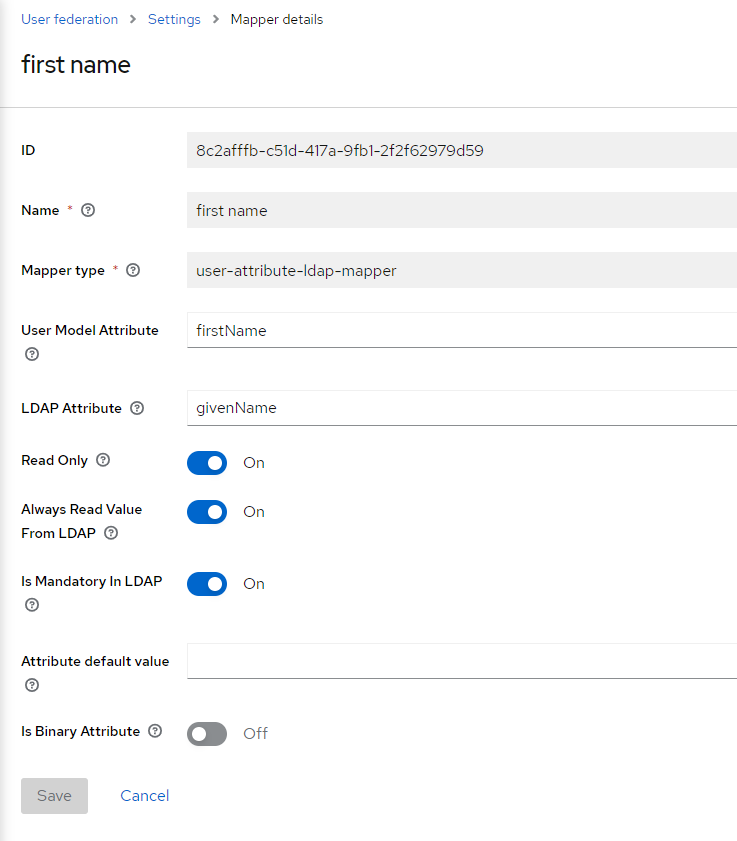Open Always Read Value From LDAP help
The image size is (737, 841).
pyautogui.click(x=111, y=534)
